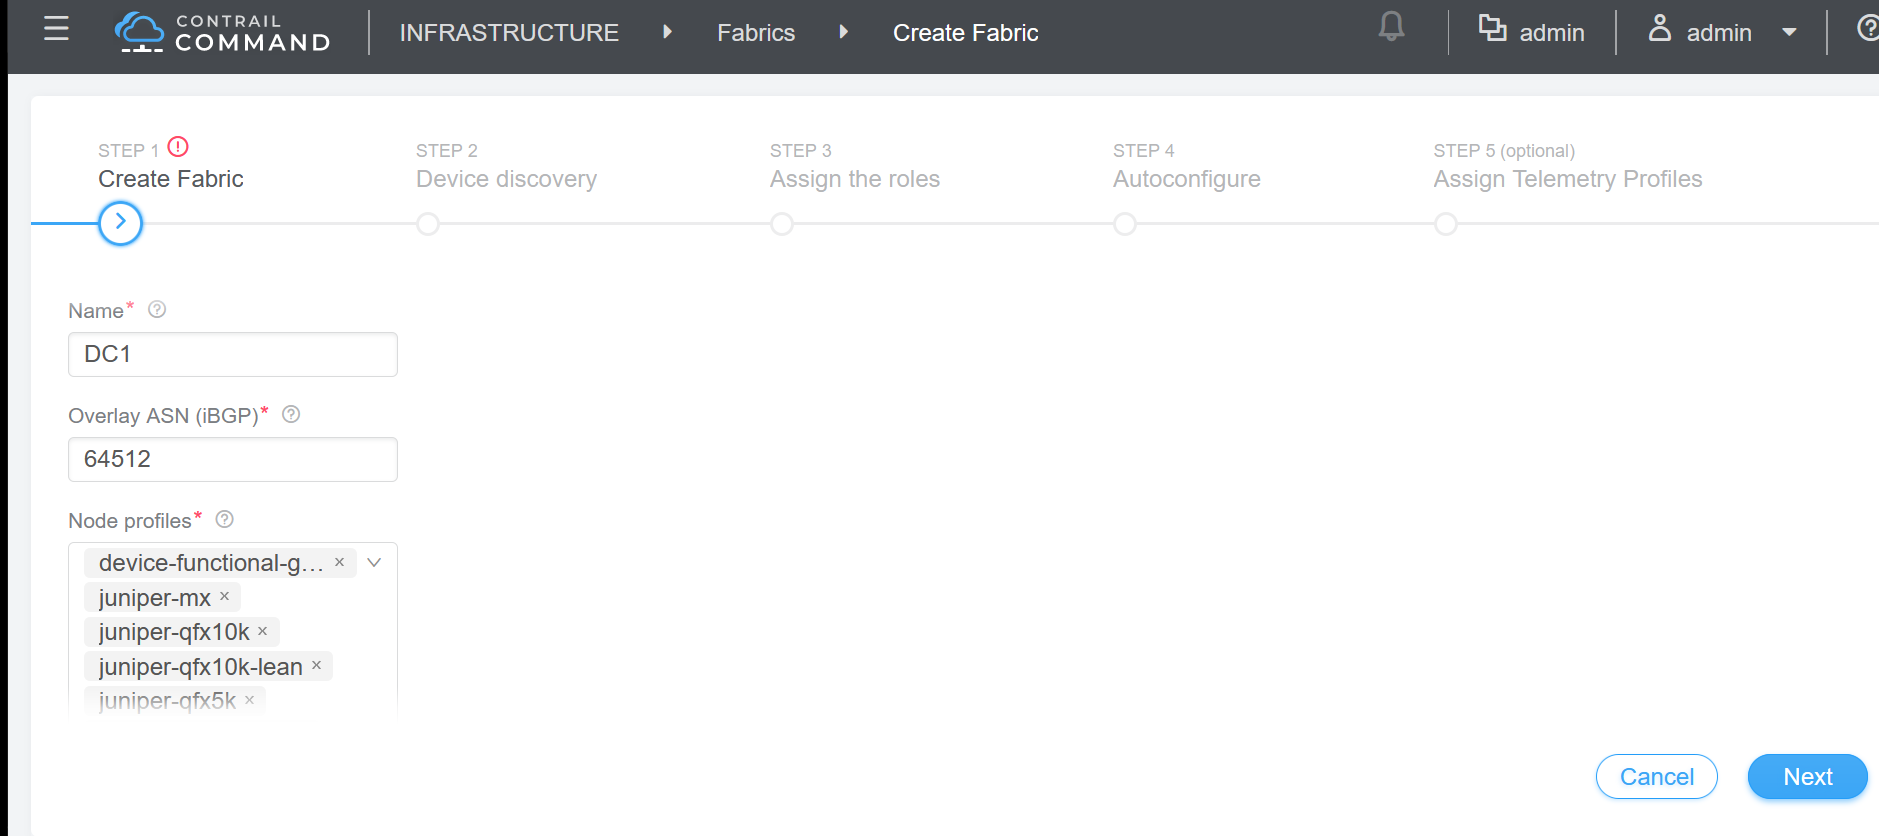1879x836 pixels.
Task: Open help for the Name field
Action: click(x=157, y=310)
